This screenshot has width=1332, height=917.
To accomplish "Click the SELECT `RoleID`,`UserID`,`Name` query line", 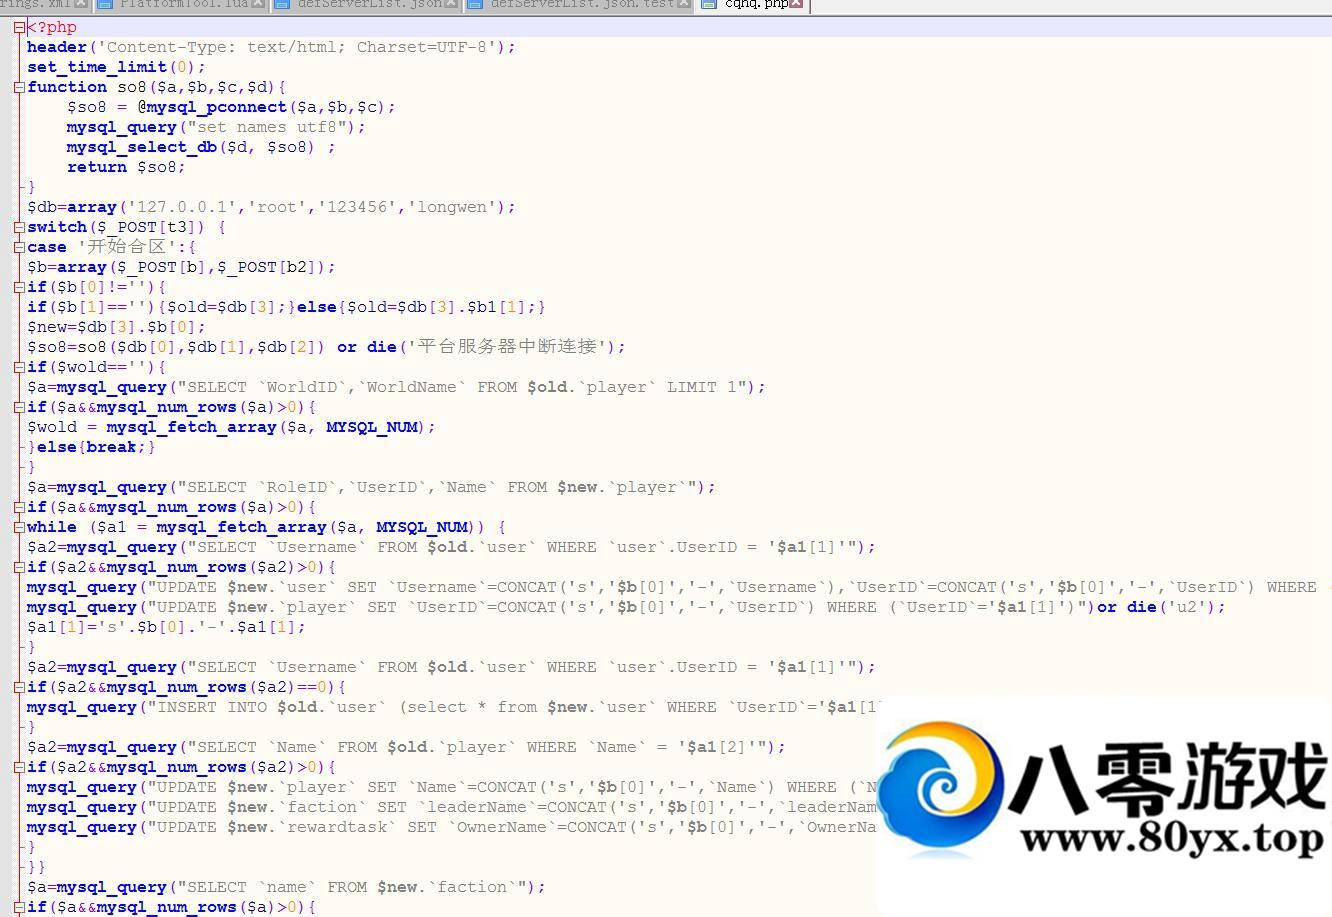I will tap(371, 487).
